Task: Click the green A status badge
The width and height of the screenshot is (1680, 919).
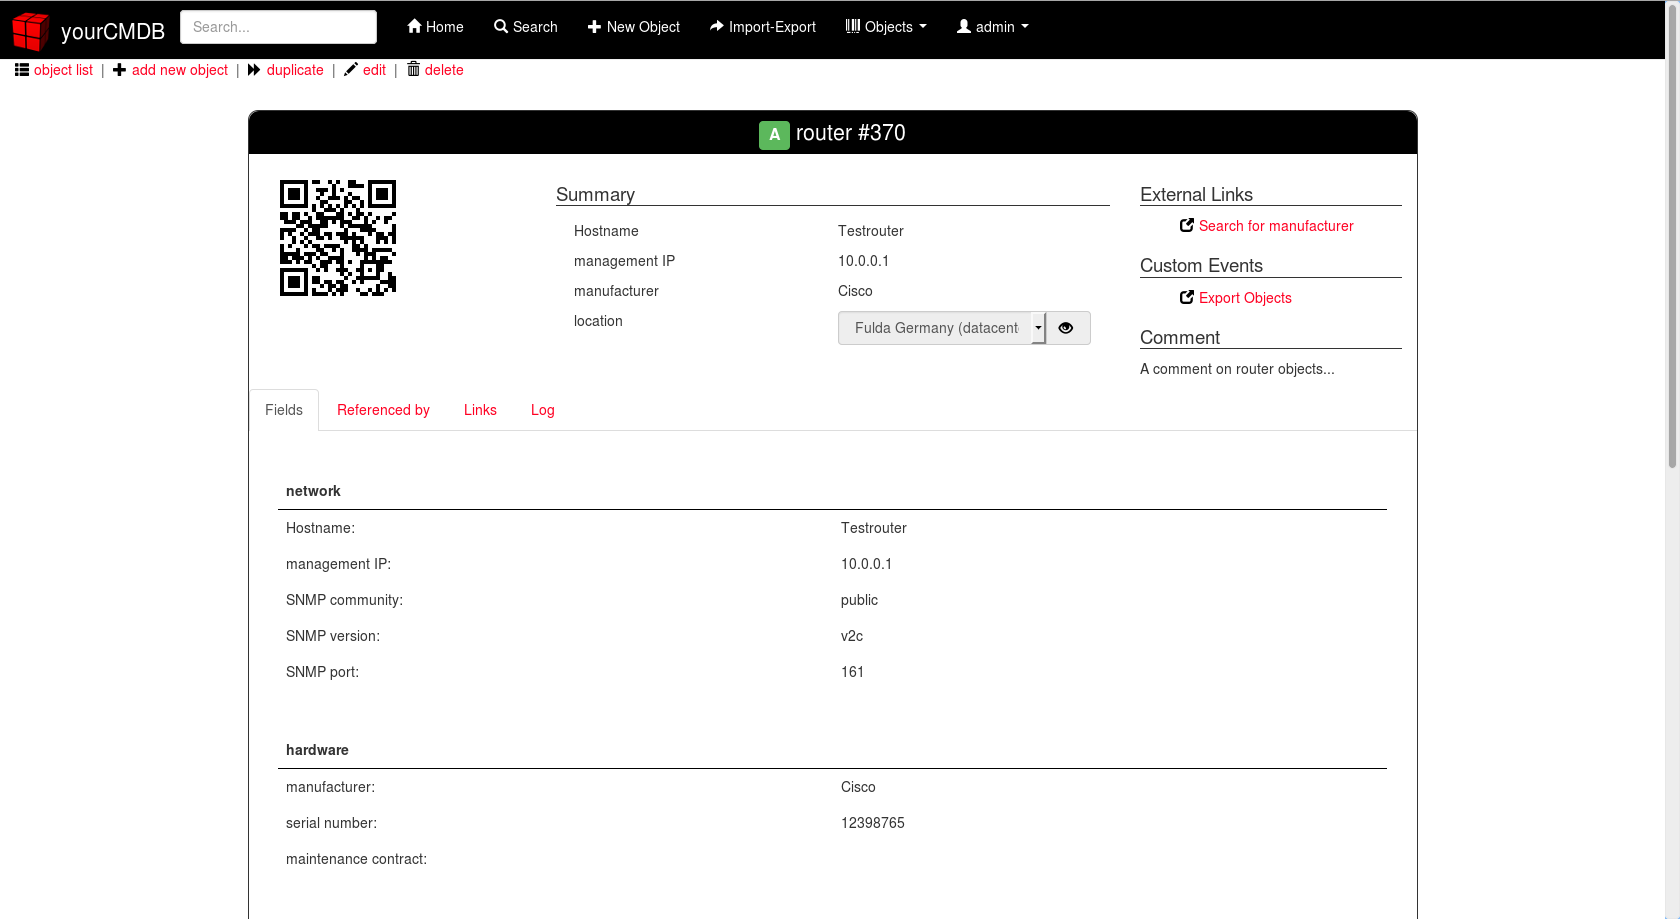Action: pos(774,134)
